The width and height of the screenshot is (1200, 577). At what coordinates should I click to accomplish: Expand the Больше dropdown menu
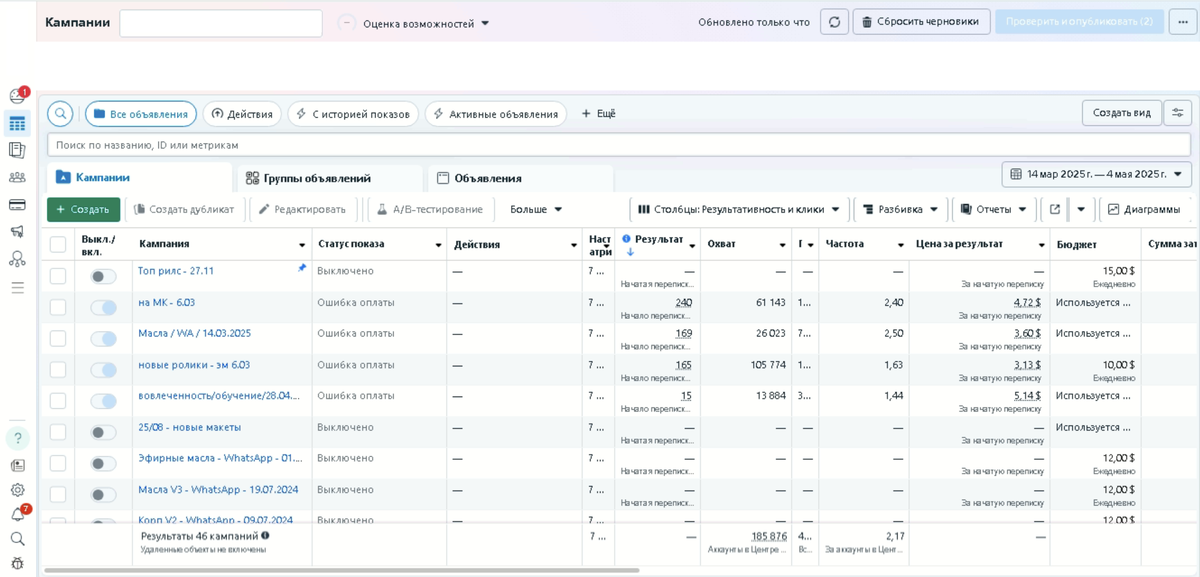536,209
